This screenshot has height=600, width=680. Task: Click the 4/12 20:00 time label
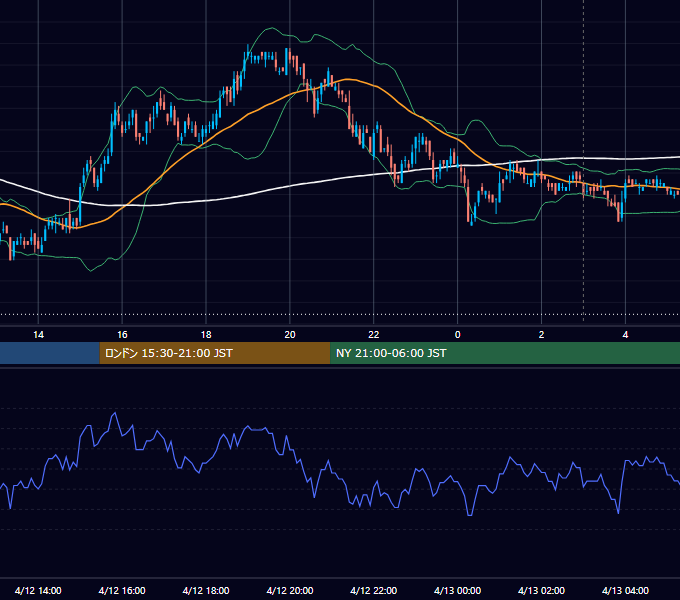pos(290,590)
